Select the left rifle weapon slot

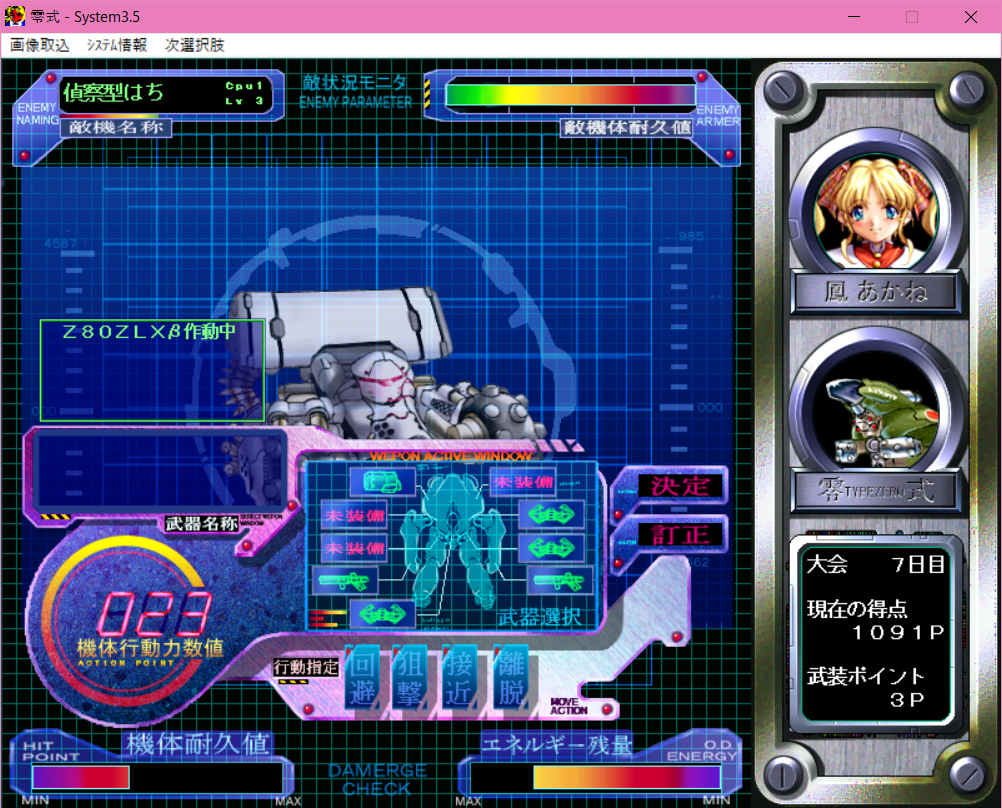[345, 582]
